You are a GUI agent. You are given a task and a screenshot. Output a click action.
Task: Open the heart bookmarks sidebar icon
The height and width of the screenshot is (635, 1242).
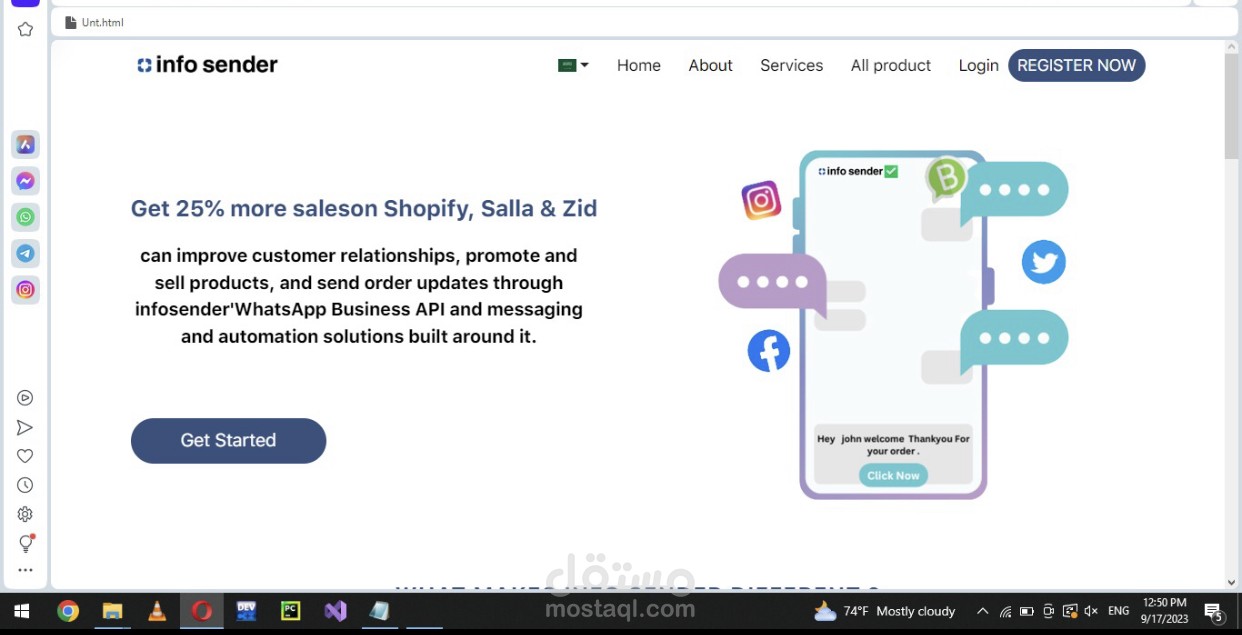(x=25, y=456)
